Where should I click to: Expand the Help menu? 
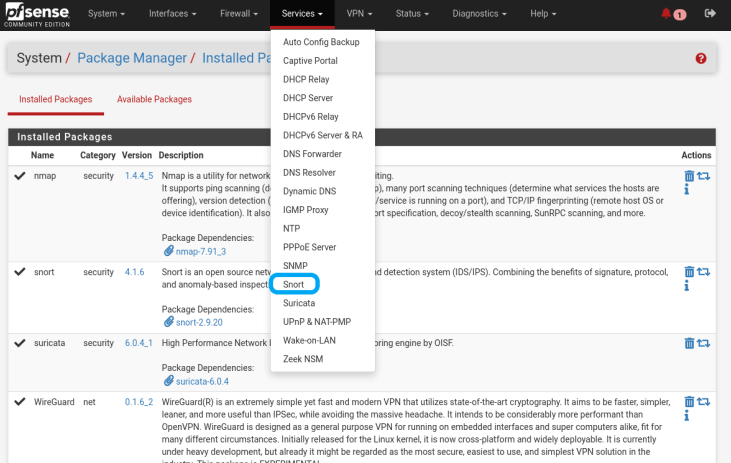point(543,14)
